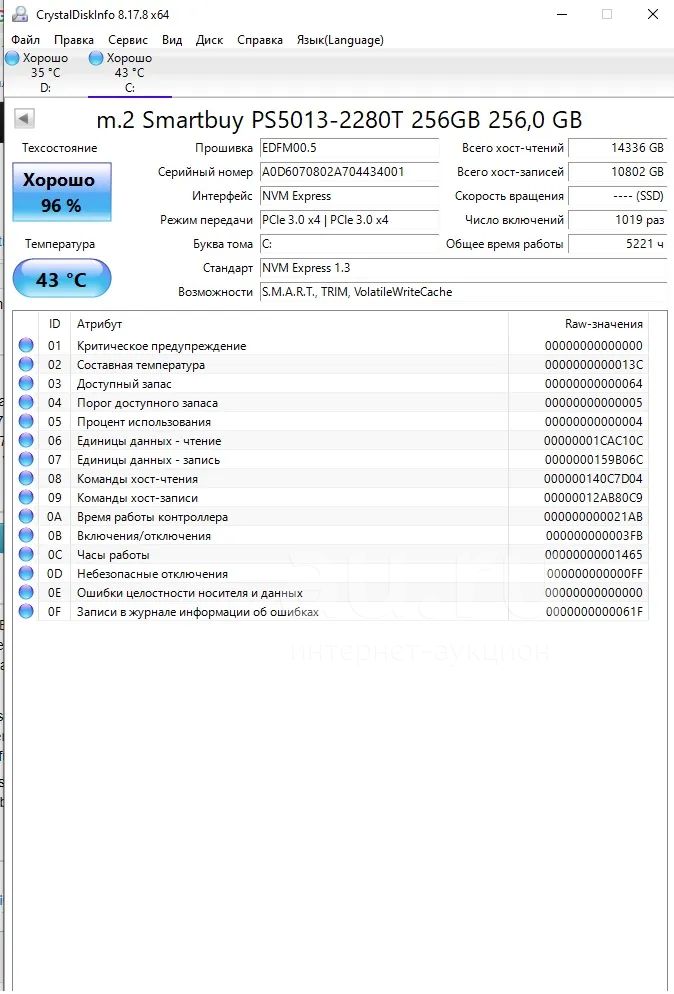Image resolution: width=674 pixels, height=994 pixels.
Task: Click the serial number field A0D6070802A704434001
Action: [x=349, y=172]
